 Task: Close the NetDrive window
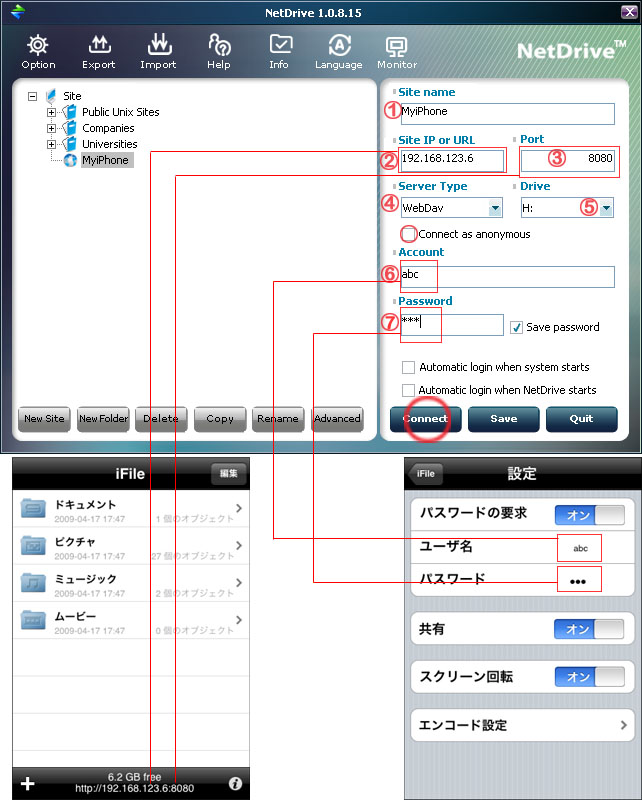[630, 12]
